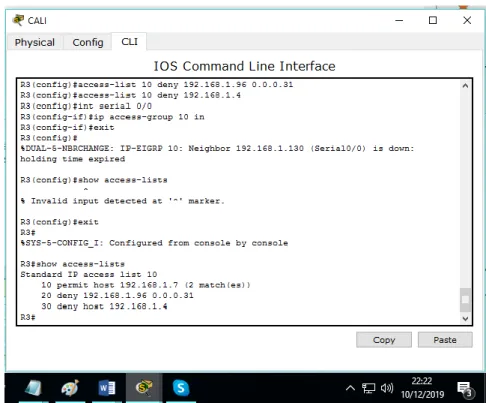486x403 pixels.
Task: Click the '%DUAL-5-NBRCHANGE' EIGRP message
Action: (x=217, y=148)
